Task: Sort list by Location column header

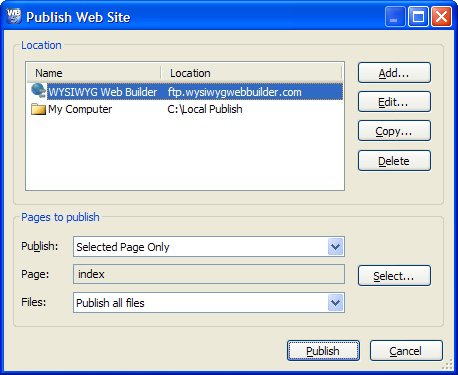Action: tap(252, 73)
